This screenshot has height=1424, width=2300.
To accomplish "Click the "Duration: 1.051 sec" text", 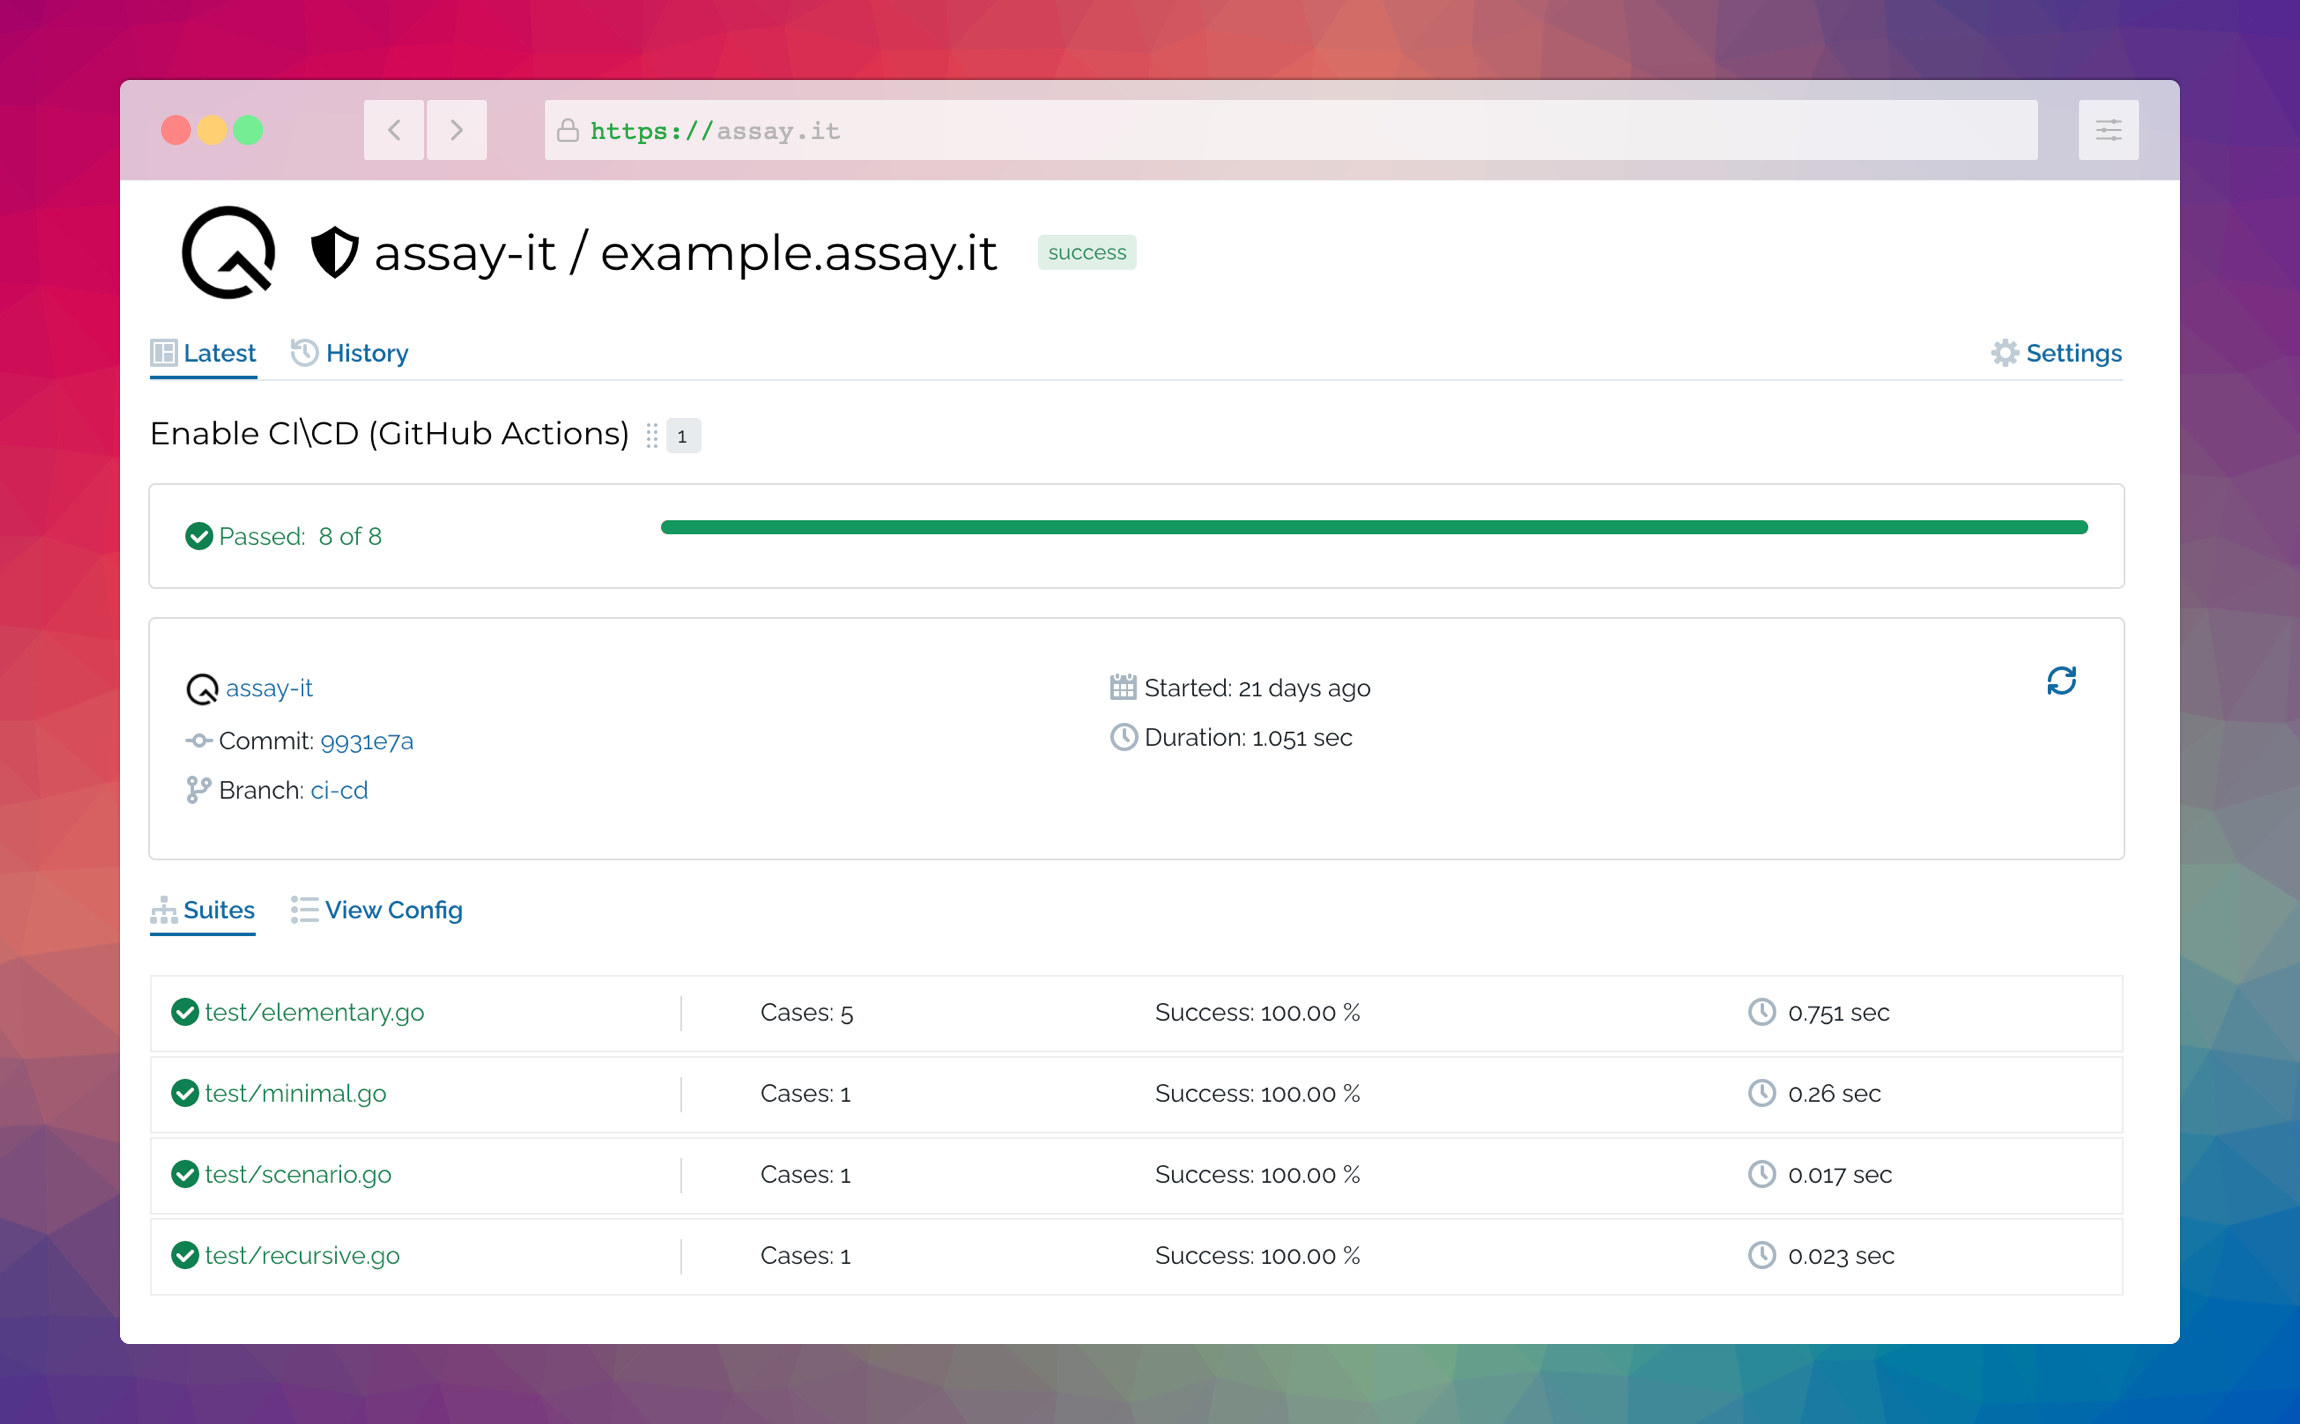I will tap(1248, 738).
